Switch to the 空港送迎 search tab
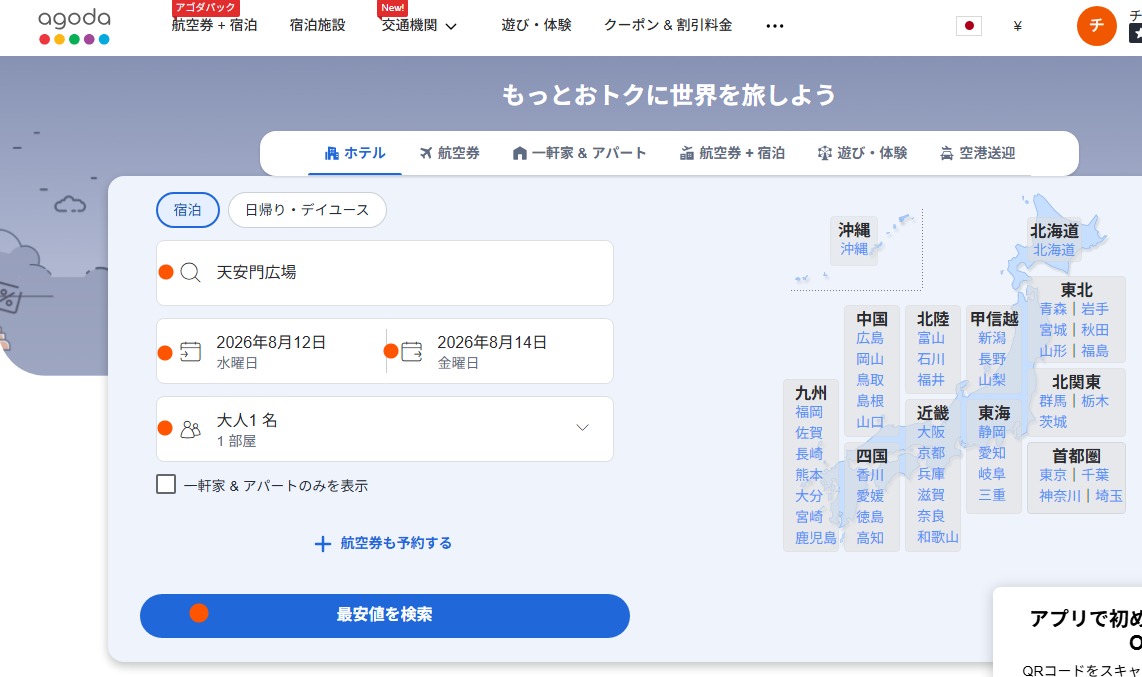 pos(977,153)
